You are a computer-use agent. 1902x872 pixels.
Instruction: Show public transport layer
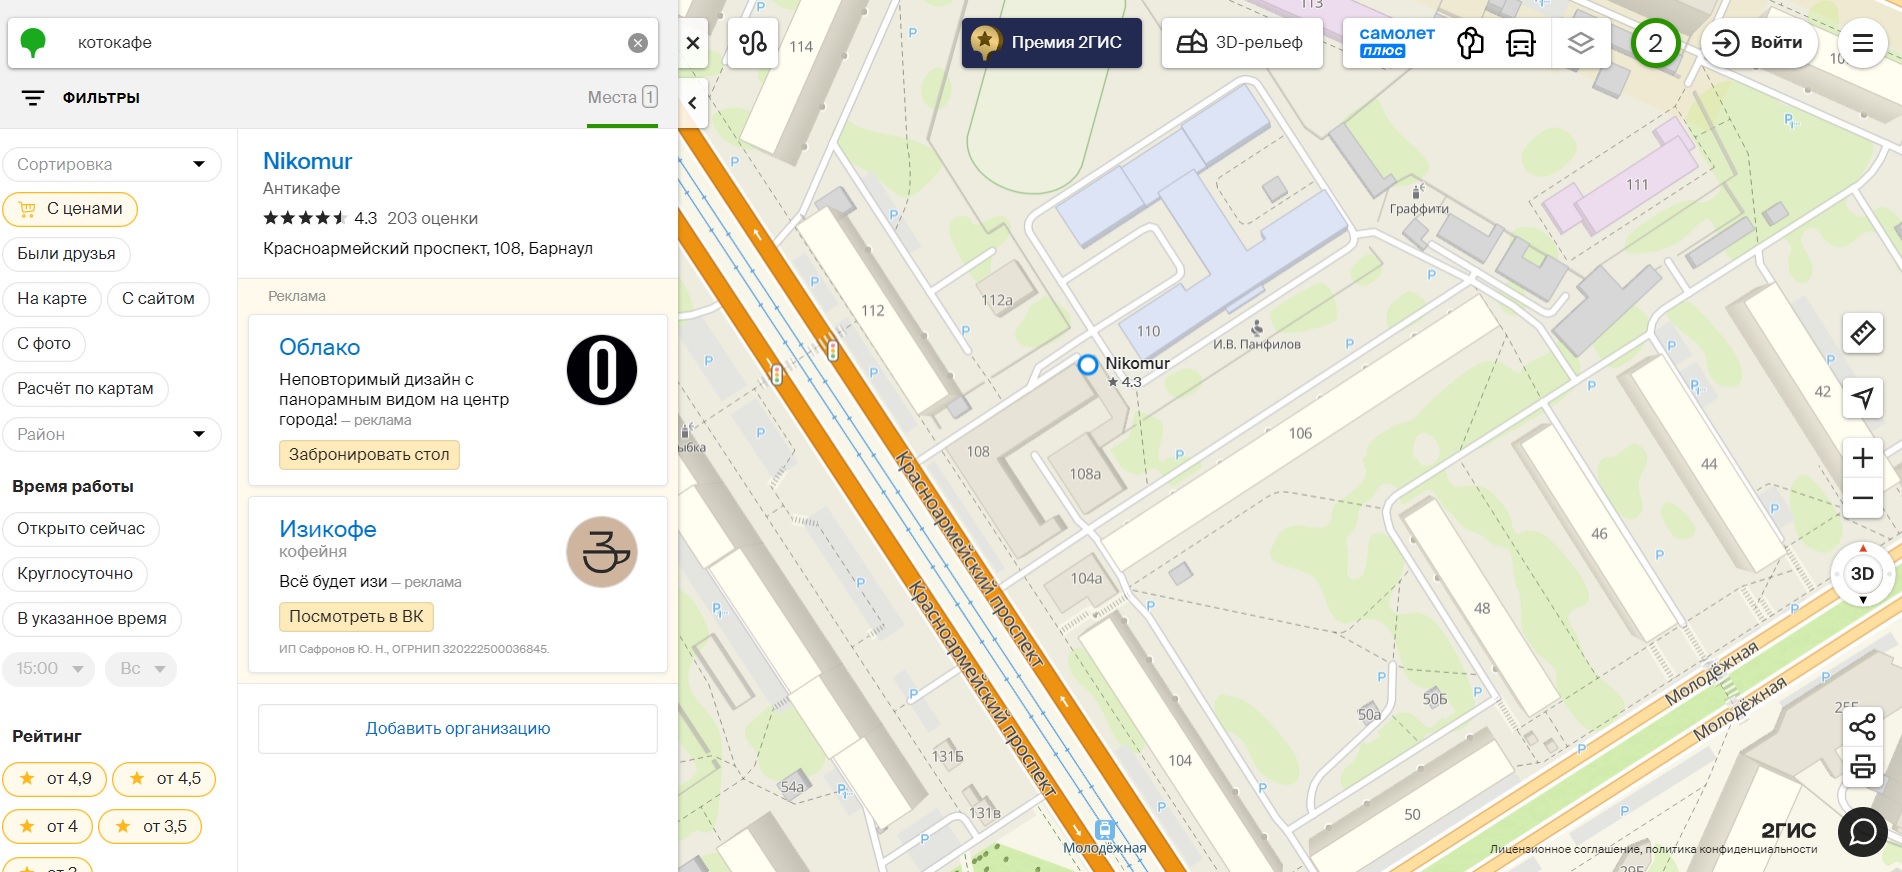1521,43
